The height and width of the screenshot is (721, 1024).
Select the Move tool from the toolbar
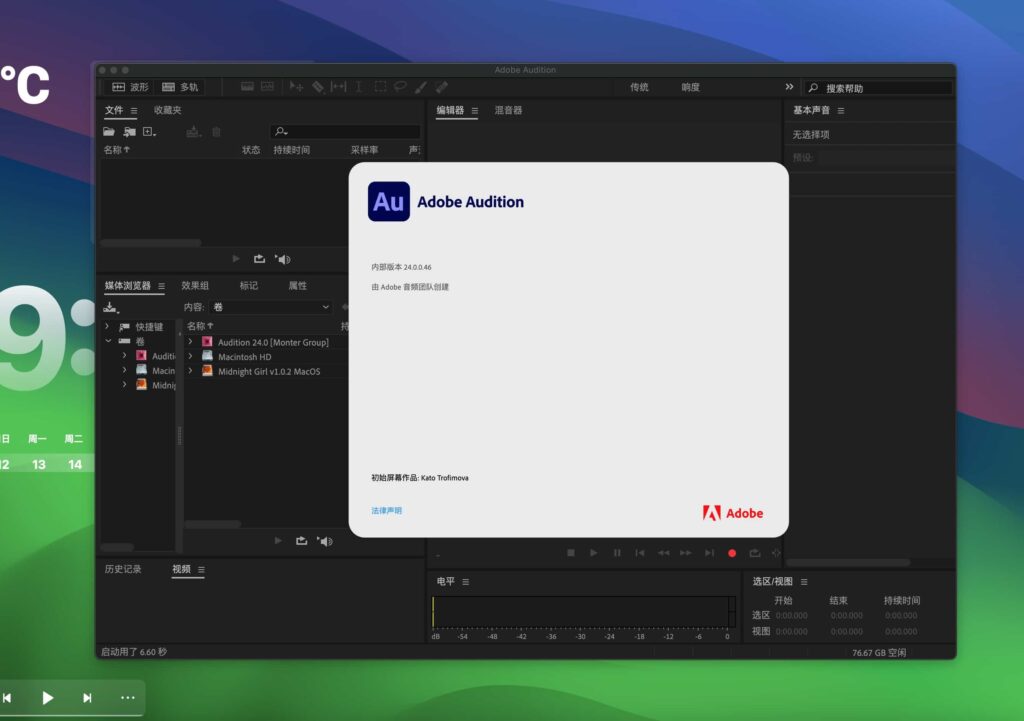[296, 87]
